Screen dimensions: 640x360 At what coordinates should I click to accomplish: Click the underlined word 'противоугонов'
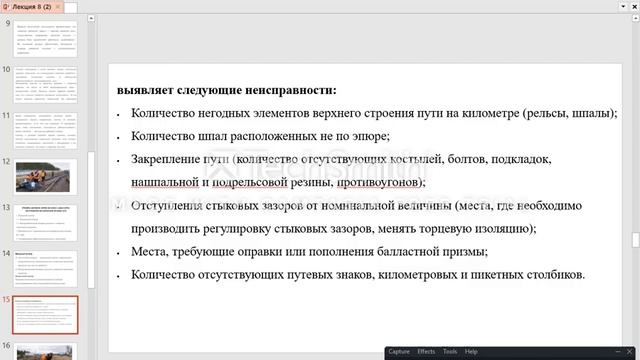(377, 182)
